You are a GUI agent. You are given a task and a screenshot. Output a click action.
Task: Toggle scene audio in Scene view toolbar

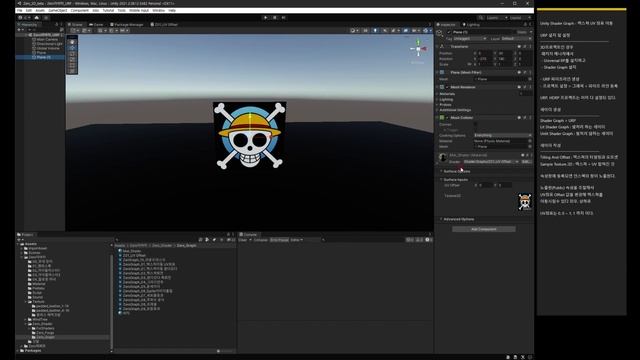(384, 30)
